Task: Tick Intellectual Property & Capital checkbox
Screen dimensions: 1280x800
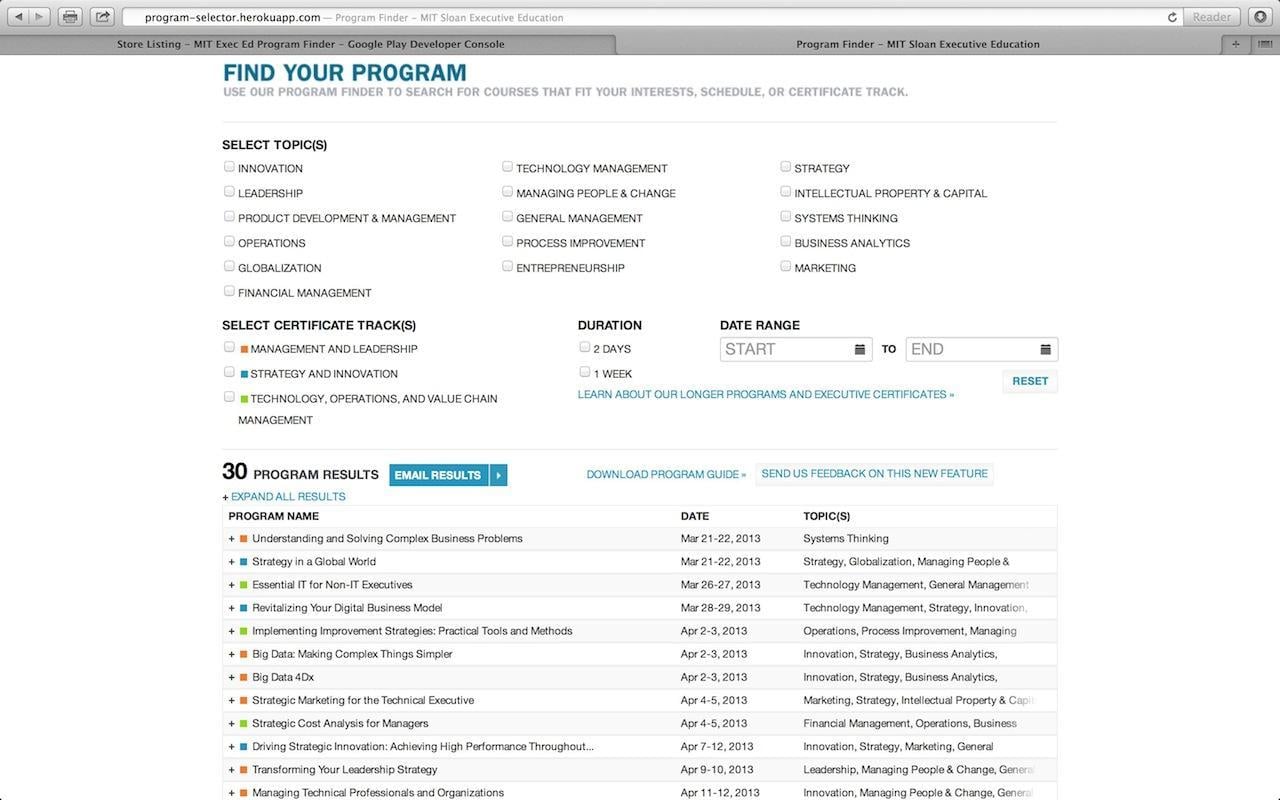Action: coord(785,192)
